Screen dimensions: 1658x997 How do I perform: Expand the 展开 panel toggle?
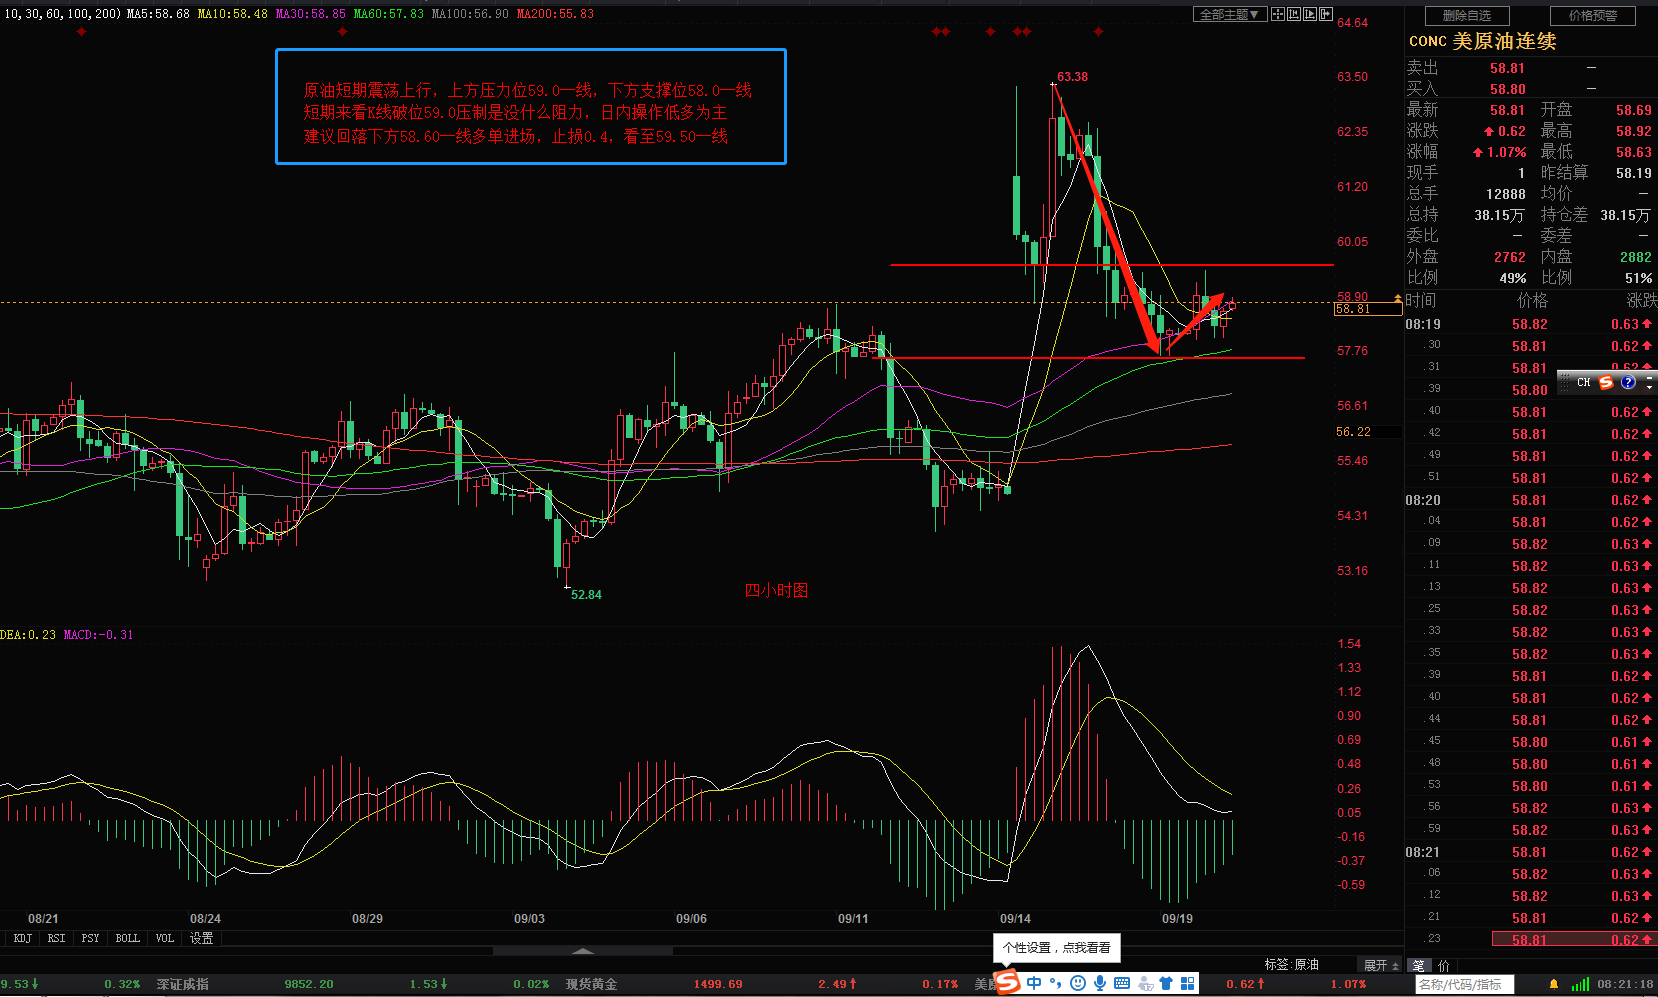click(x=1381, y=965)
